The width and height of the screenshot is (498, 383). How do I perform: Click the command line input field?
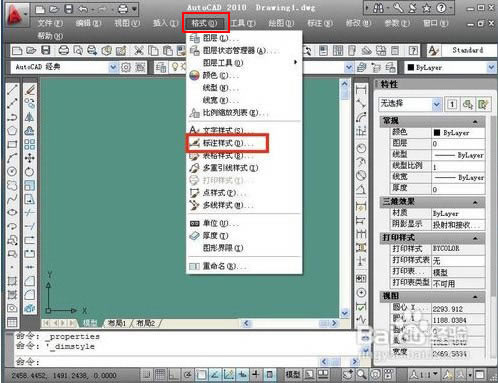167,362
